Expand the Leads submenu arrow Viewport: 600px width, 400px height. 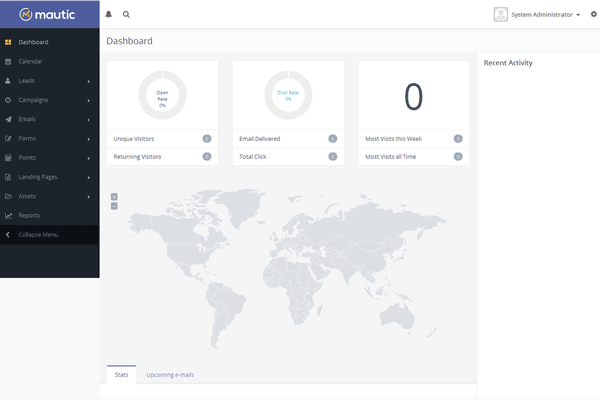pyautogui.click(x=89, y=81)
